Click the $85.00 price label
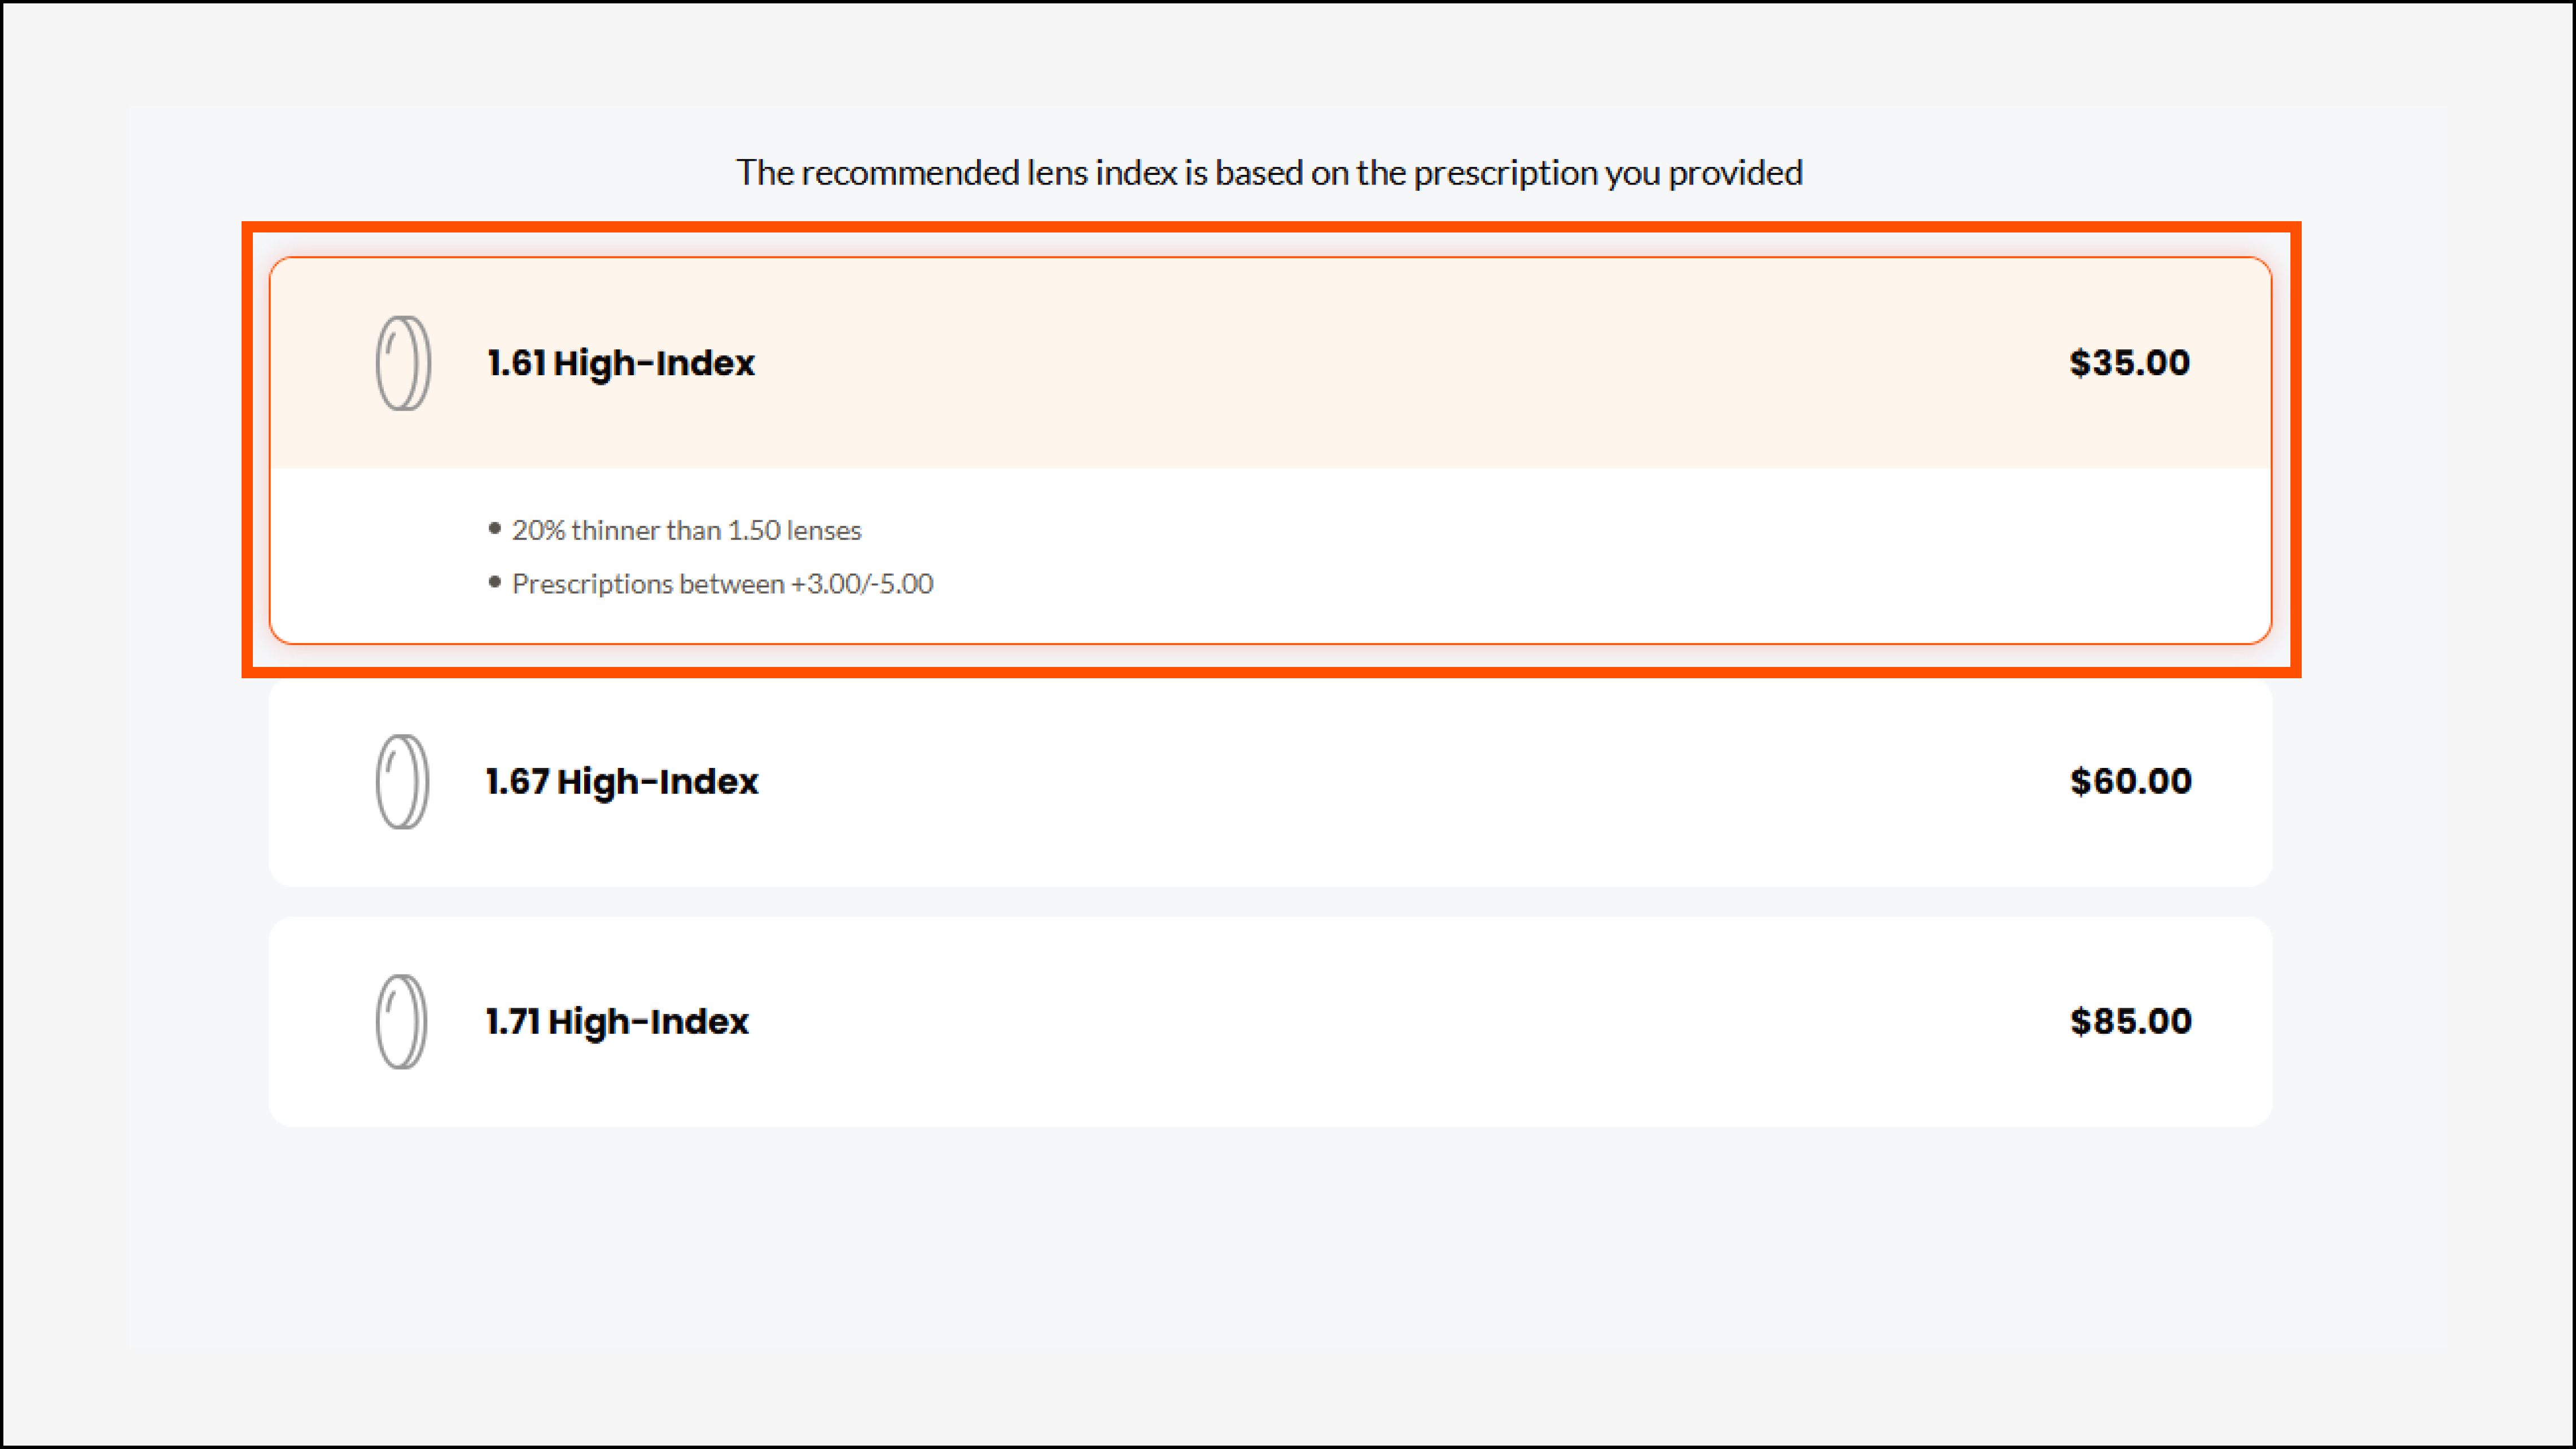2576x1449 pixels. [x=2130, y=1021]
